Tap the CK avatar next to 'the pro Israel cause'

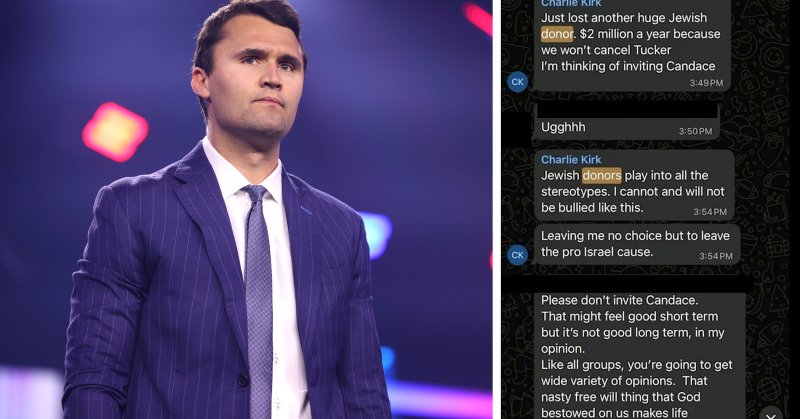pos(517,255)
